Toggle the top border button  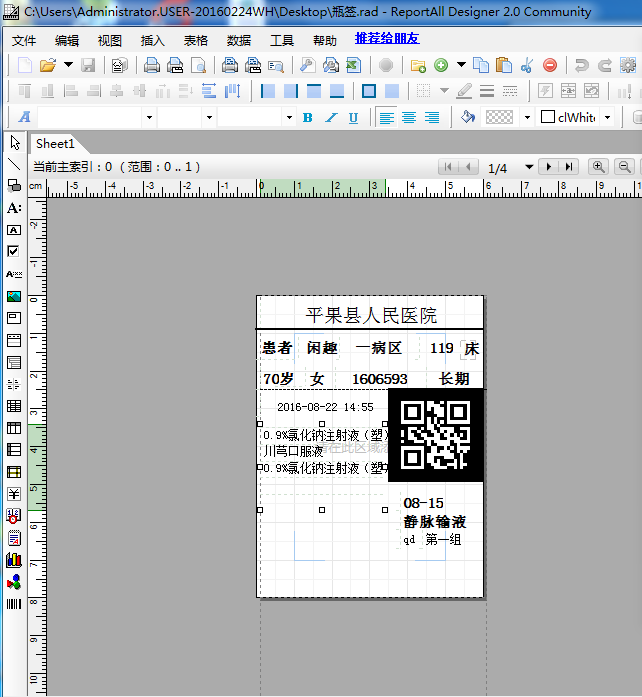314,91
